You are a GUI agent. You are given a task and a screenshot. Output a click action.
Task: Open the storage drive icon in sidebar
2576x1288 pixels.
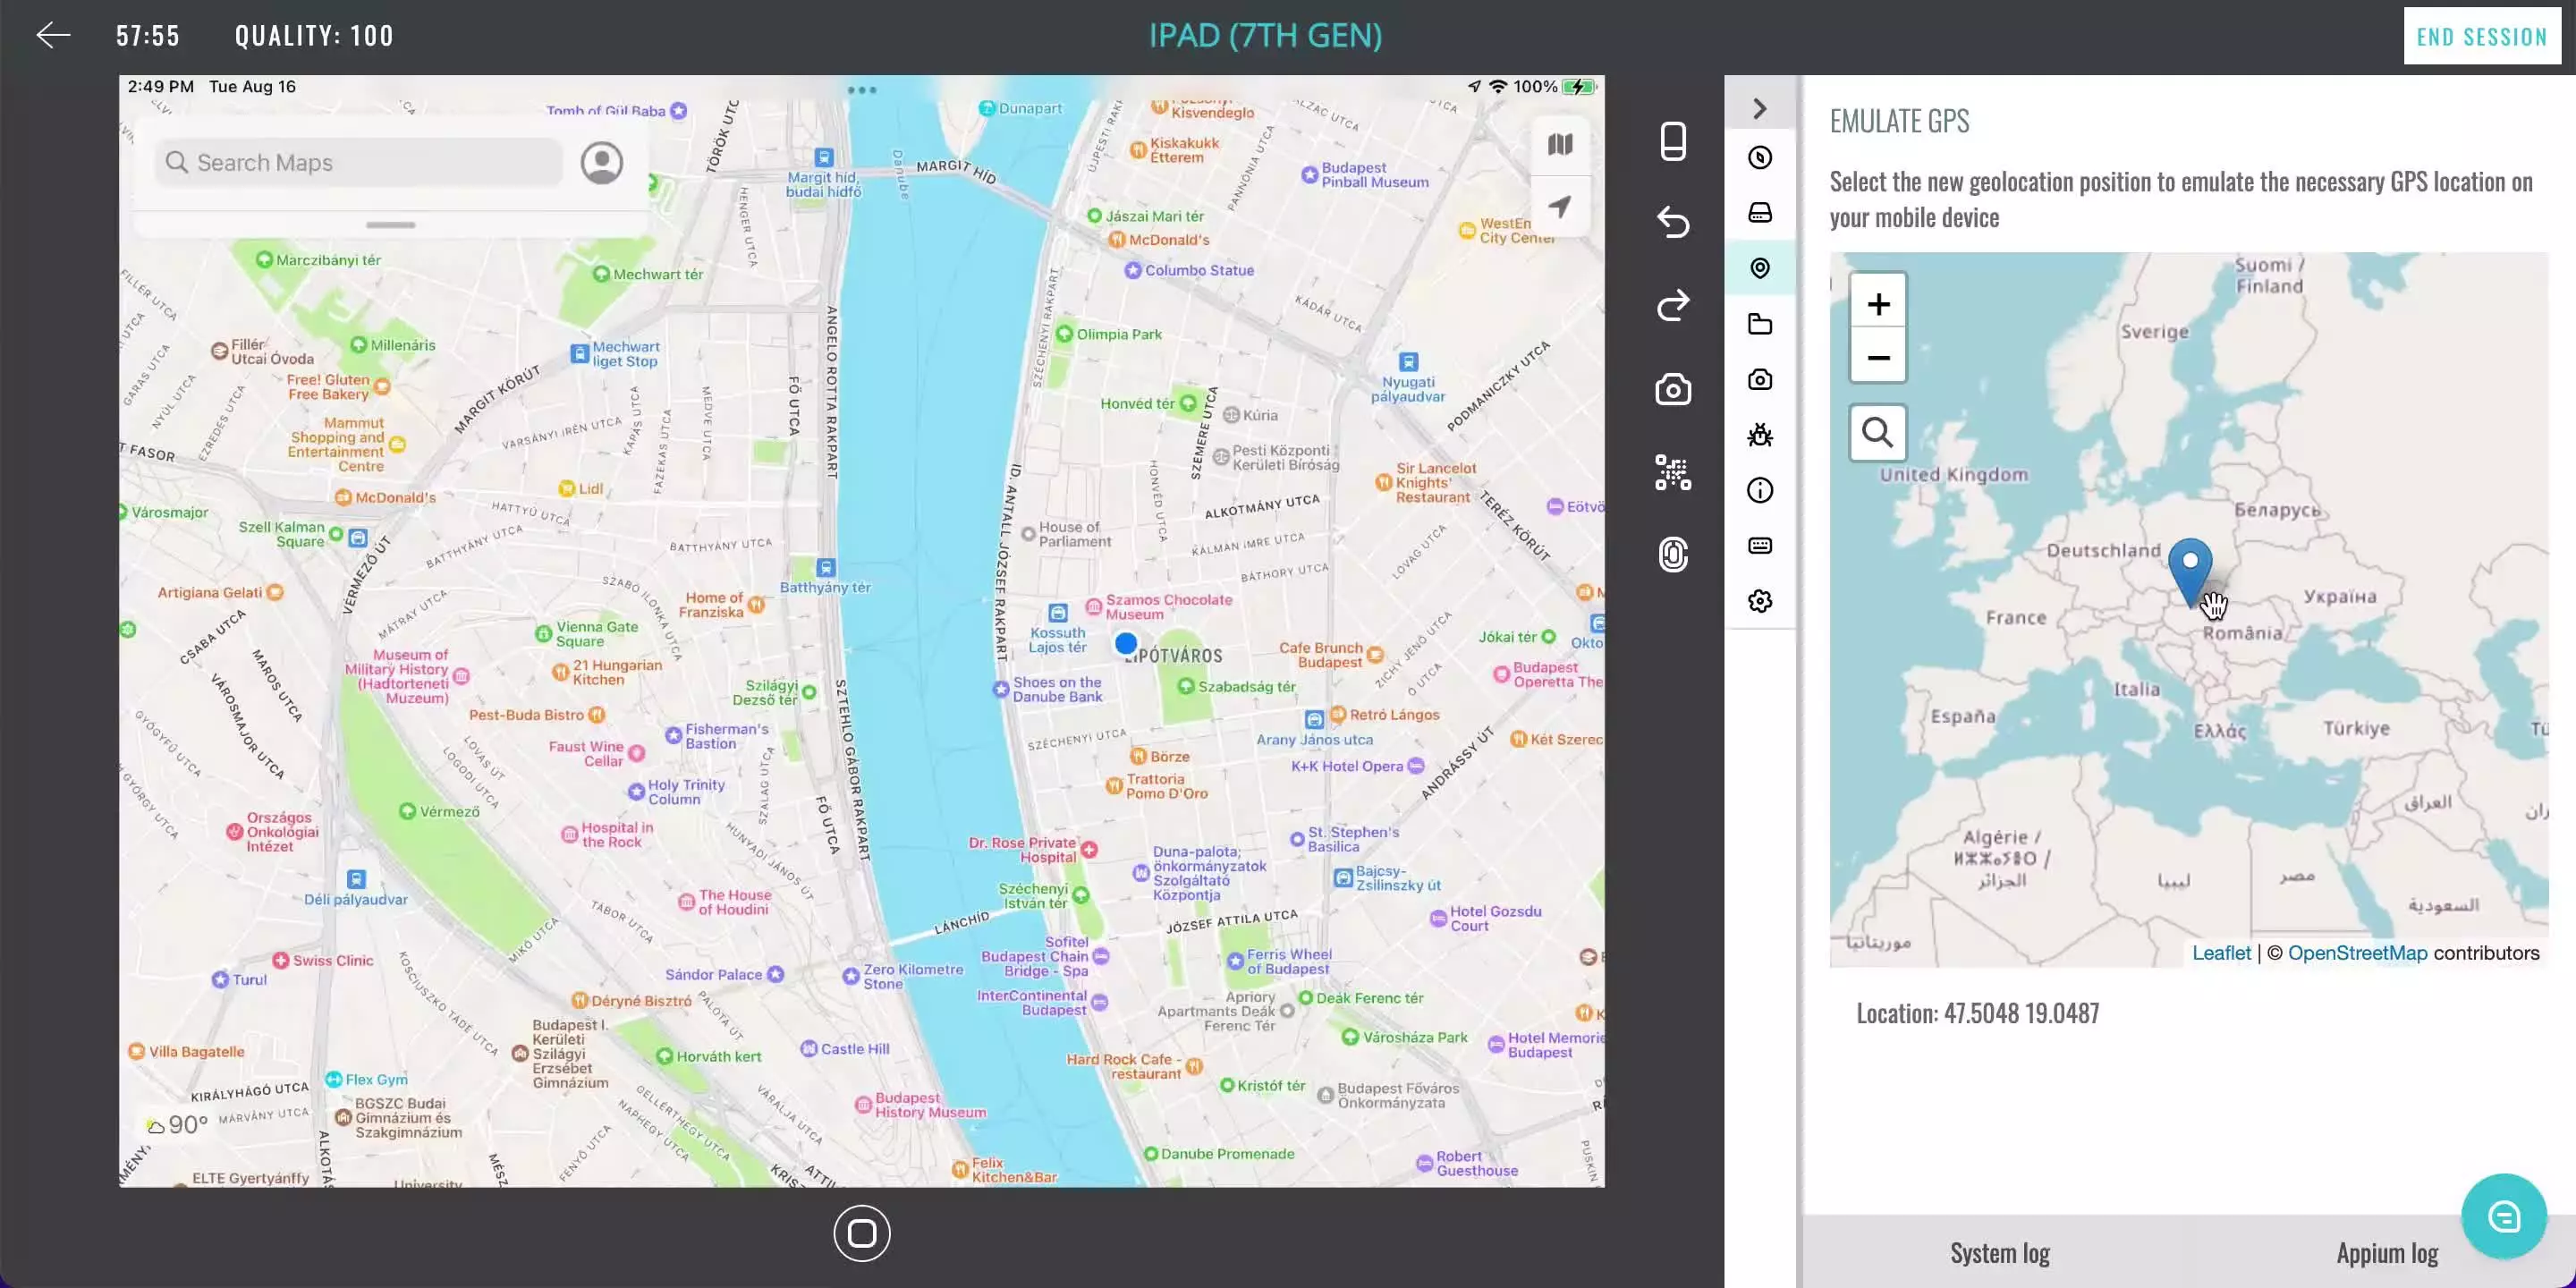pos(1760,212)
